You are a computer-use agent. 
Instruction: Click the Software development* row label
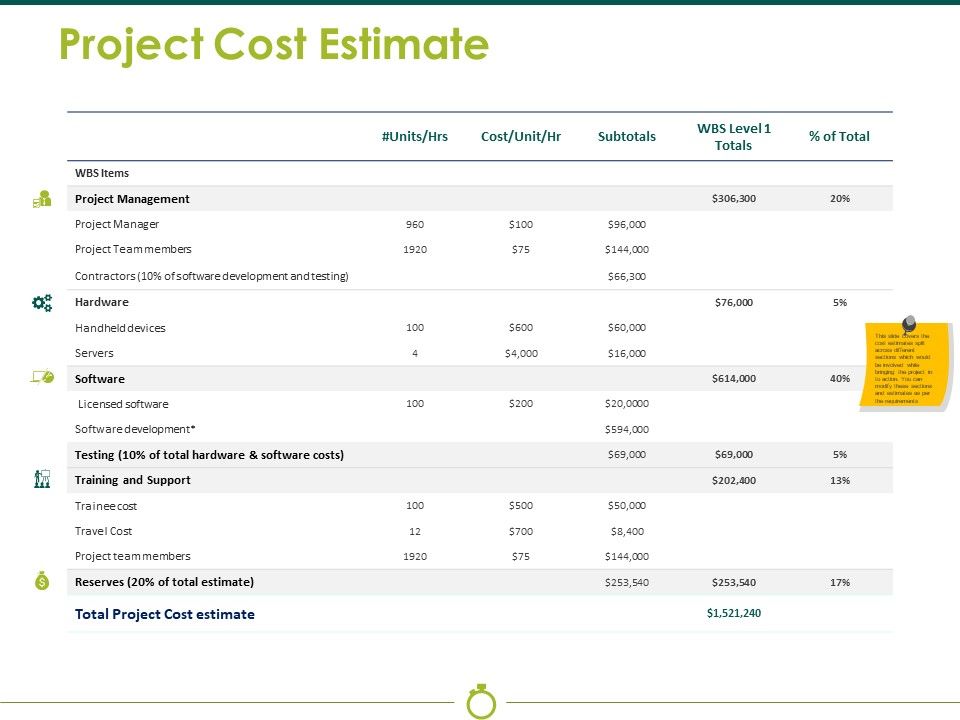[x=135, y=429]
